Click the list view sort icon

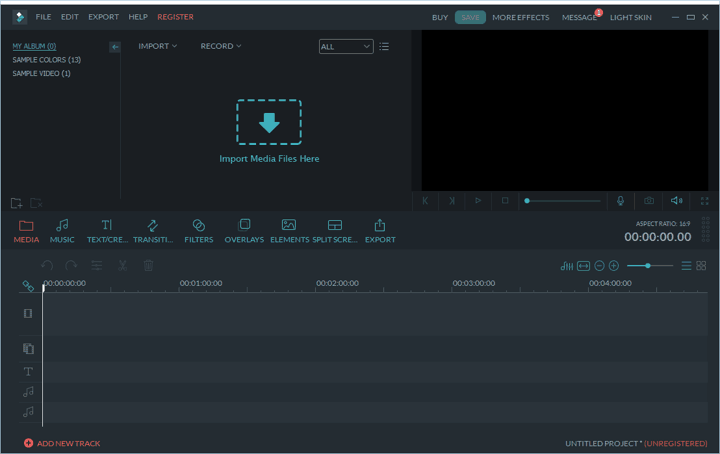pyautogui.click(x=384, y=46)
